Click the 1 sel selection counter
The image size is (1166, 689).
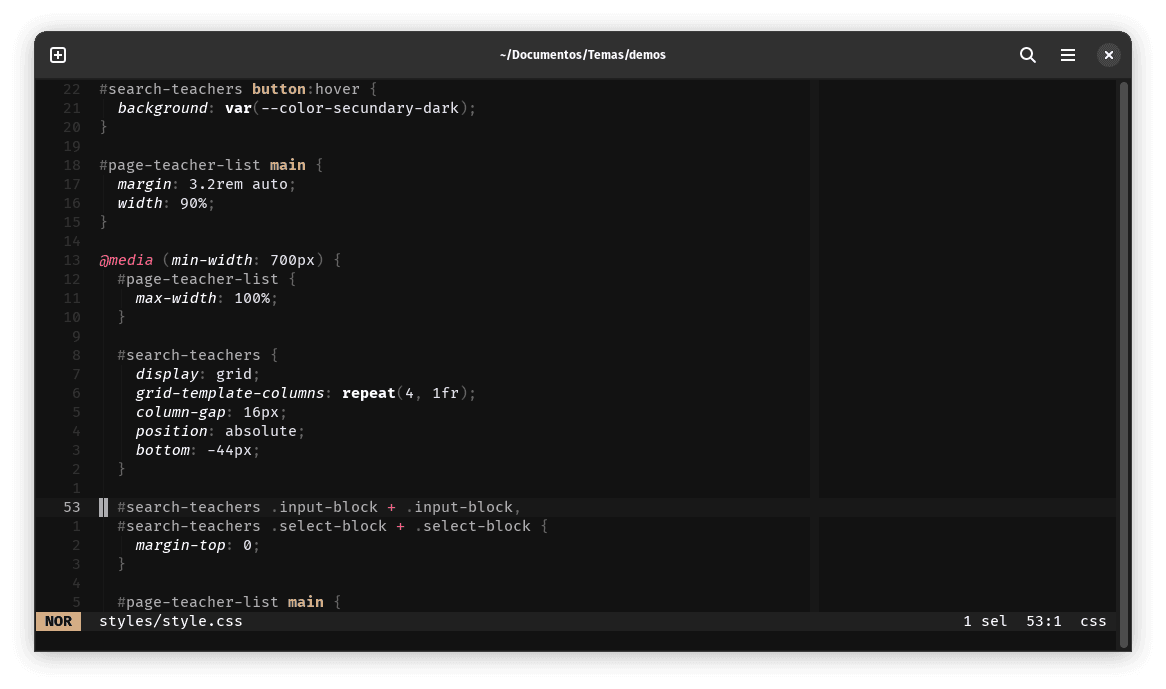pyautogui.click(x=985, y=621)
